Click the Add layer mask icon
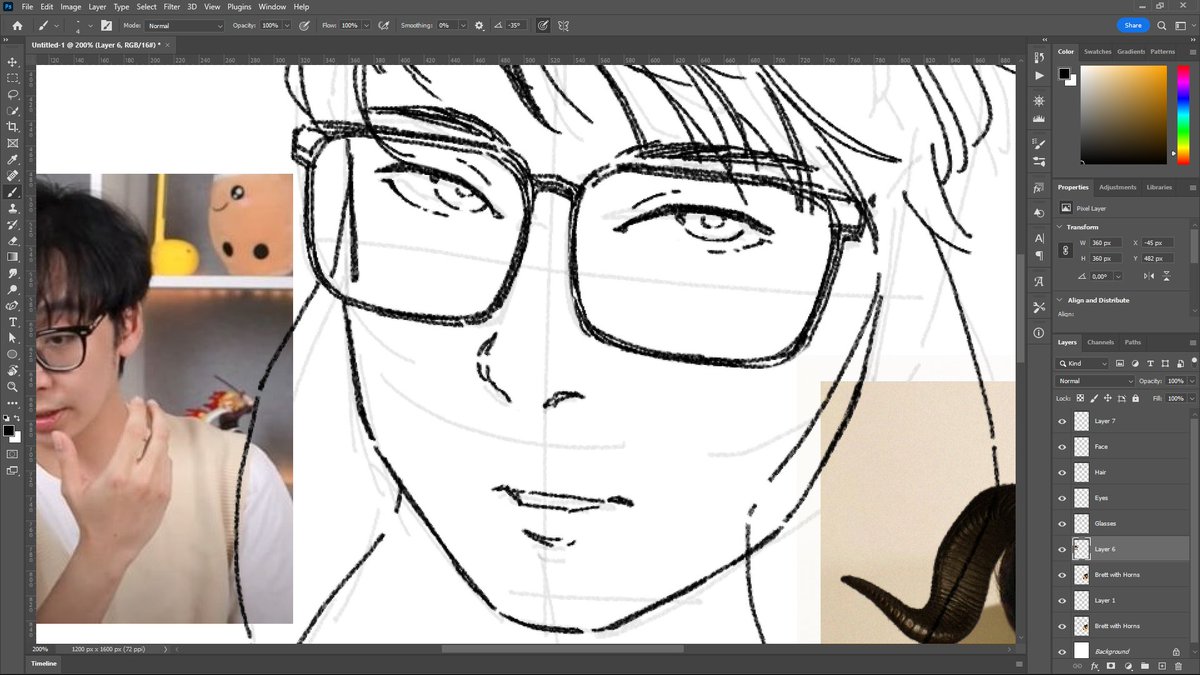 [x=1111, y=665]
